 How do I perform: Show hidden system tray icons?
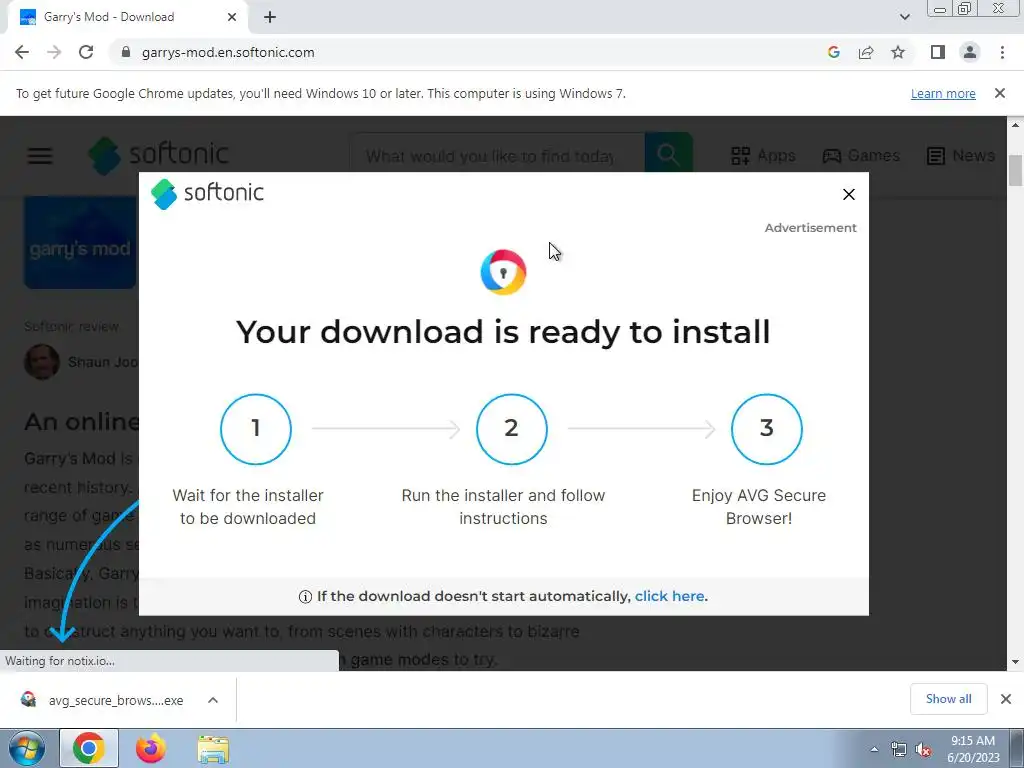(874, 749)
